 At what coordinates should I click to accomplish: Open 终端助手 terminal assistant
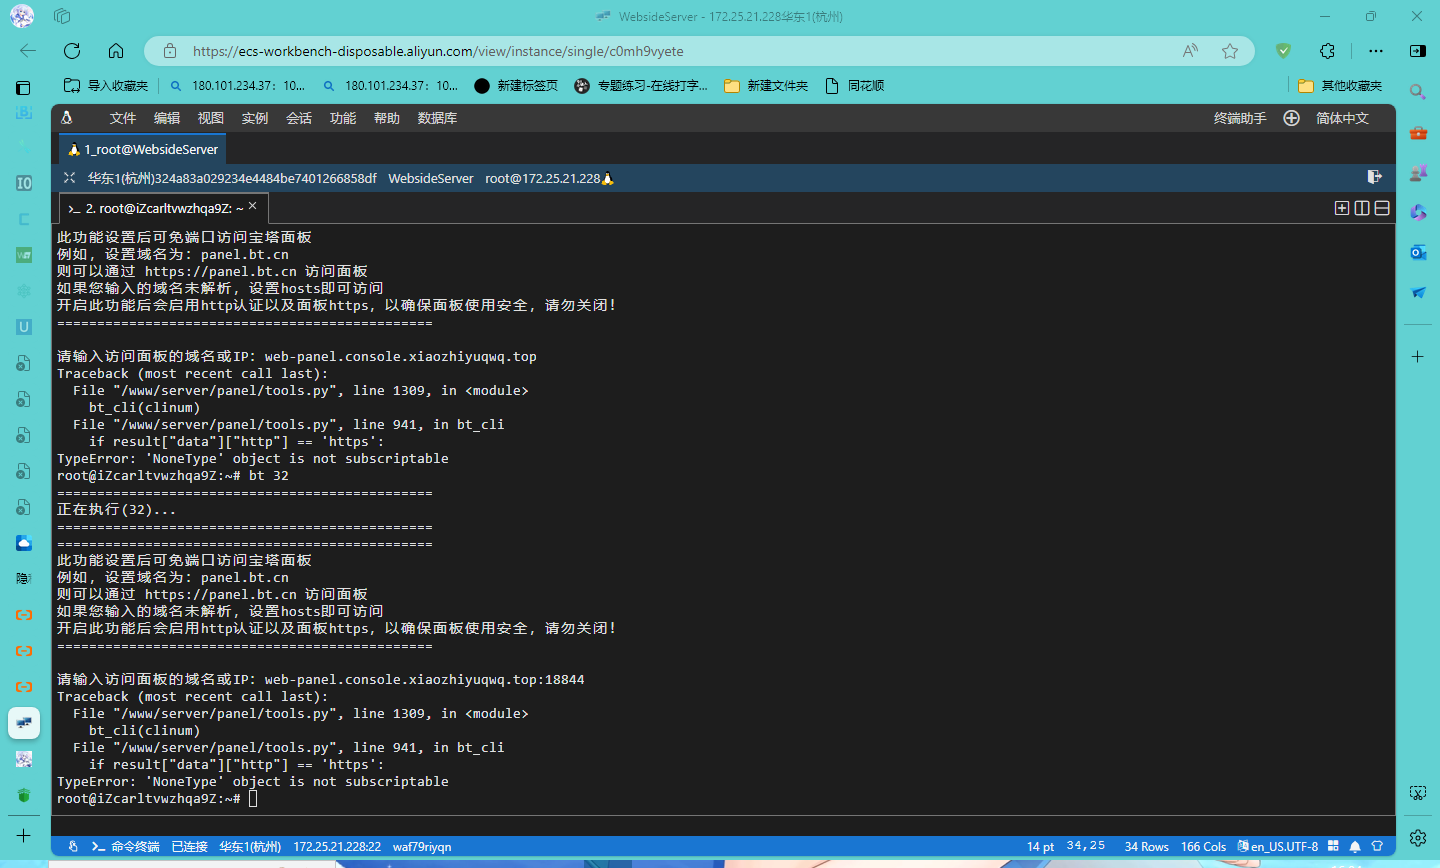(1240, 118)
